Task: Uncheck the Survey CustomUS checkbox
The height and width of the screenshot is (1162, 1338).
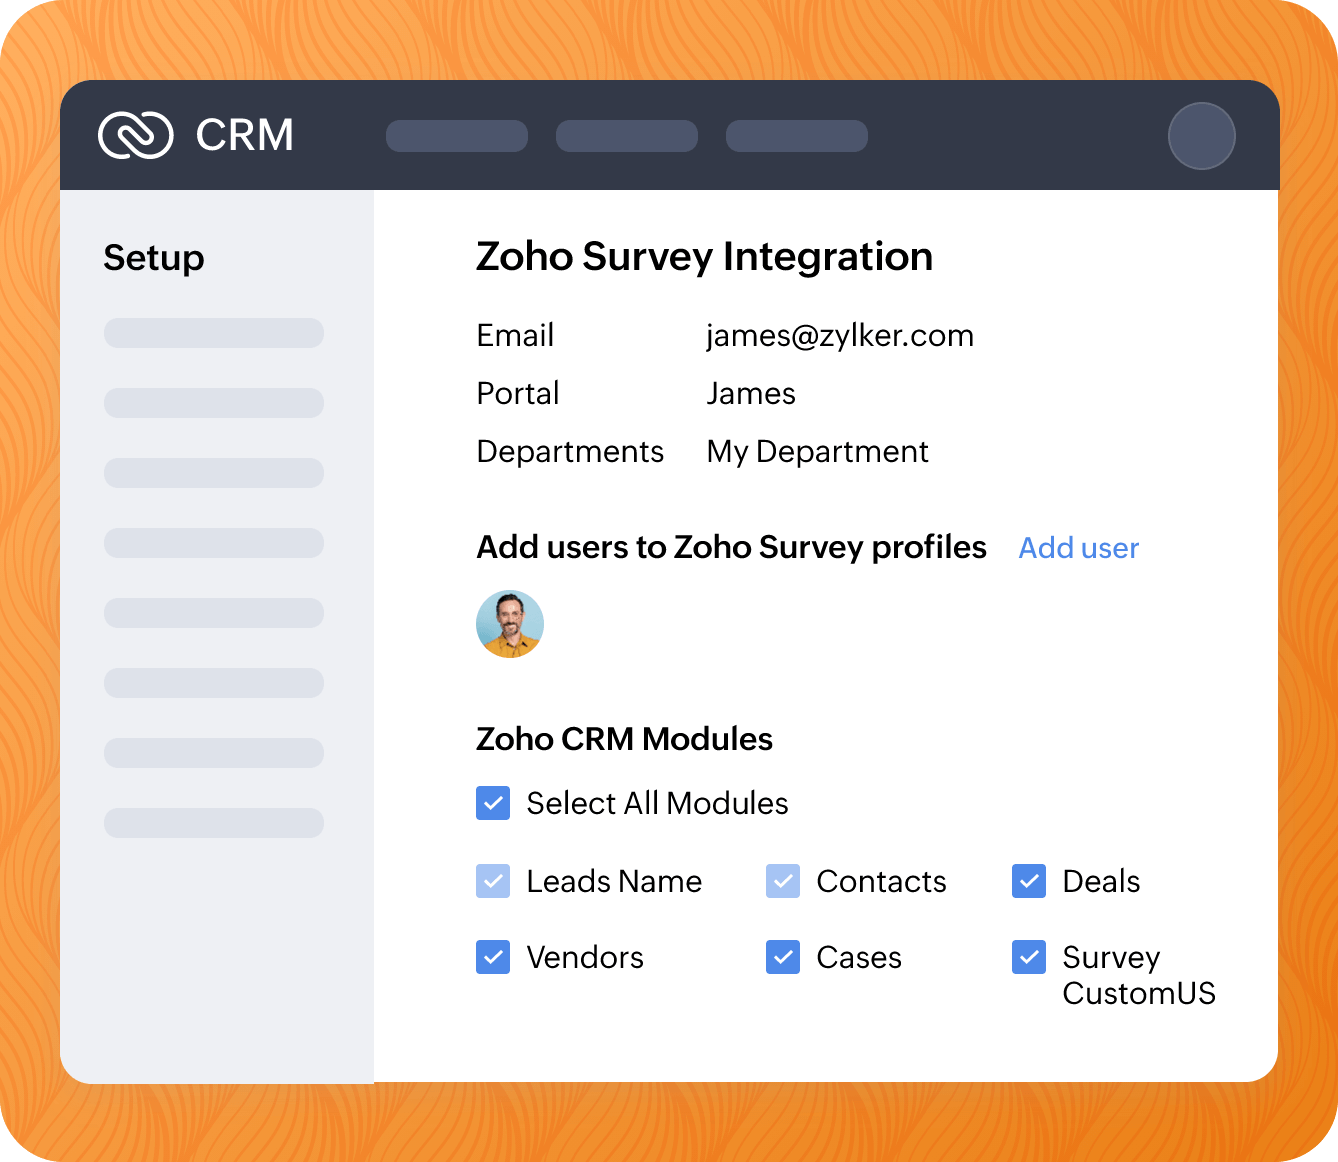Action: tap(1029, 957)
